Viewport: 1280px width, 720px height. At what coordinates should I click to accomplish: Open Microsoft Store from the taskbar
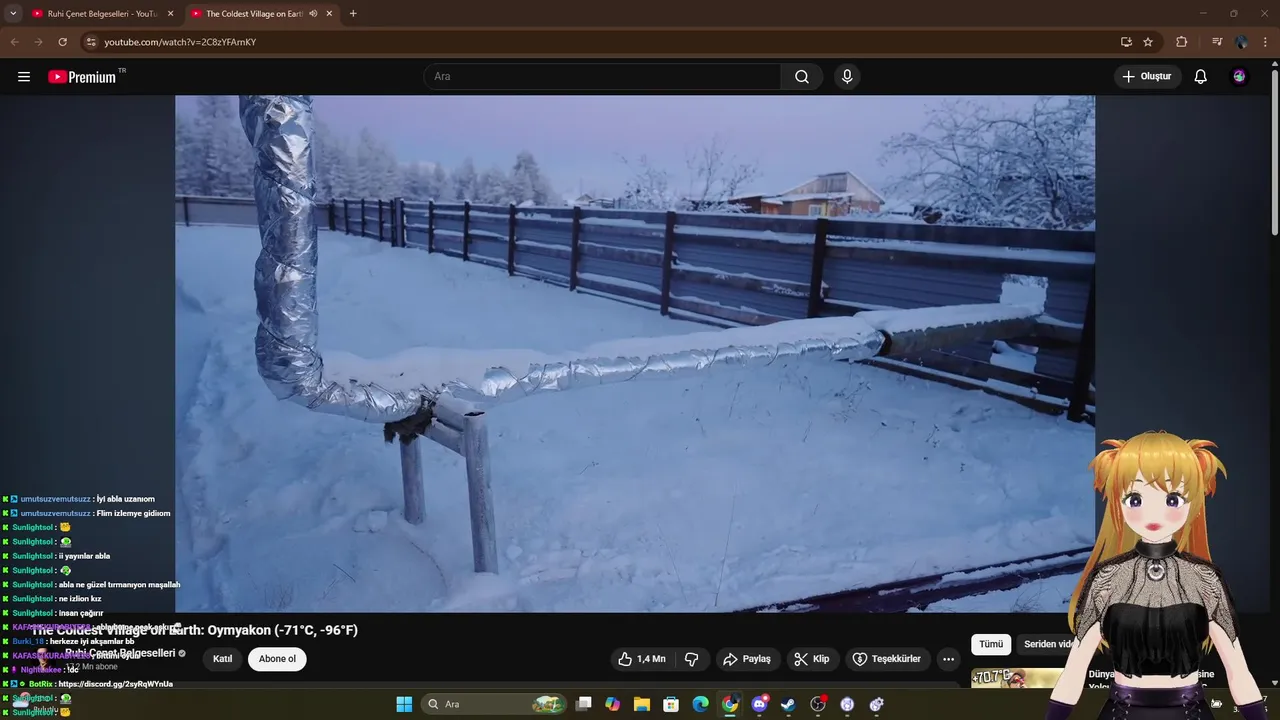[671, 704]
